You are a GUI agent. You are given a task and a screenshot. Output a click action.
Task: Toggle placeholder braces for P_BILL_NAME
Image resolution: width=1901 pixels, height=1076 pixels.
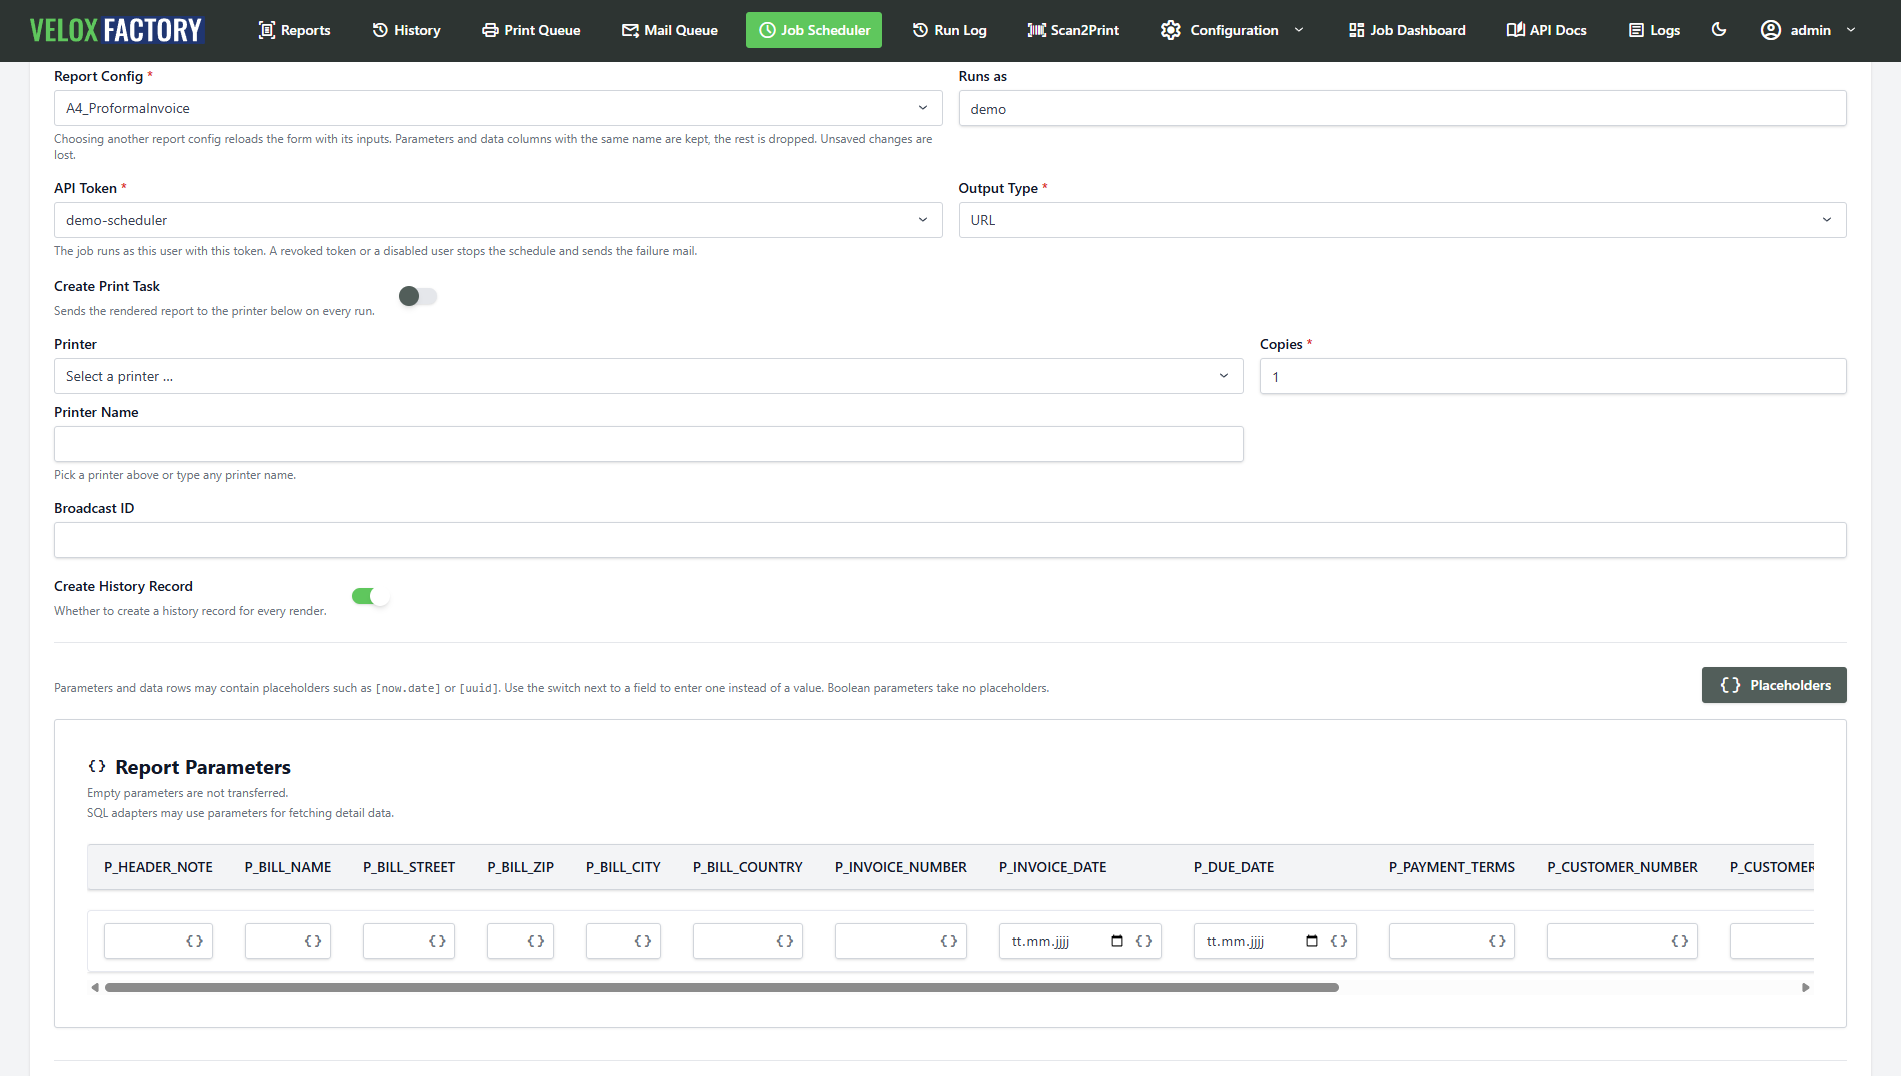313,941
